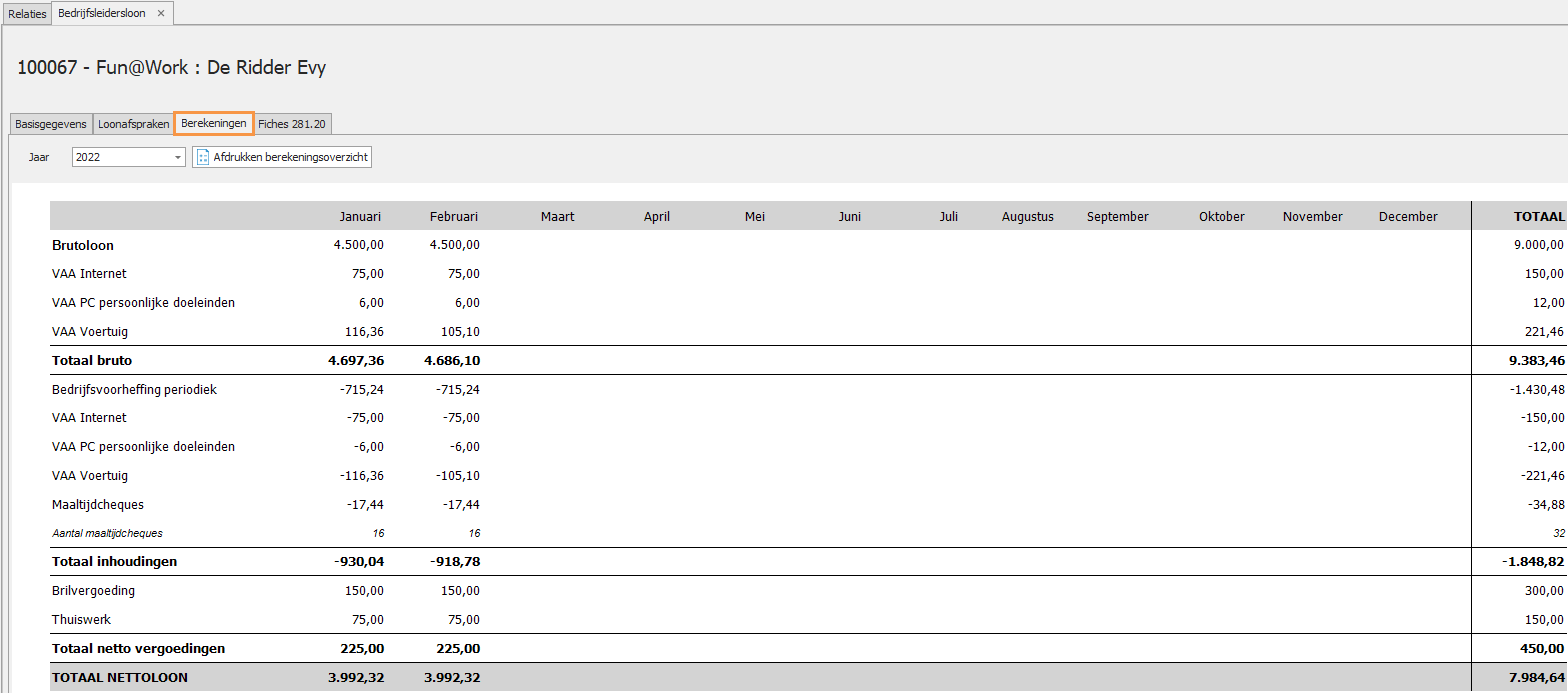Click the printer icon for Afdrukken berekeningsoverzicht
Screen dimensions: 1568x693
pos(203,157)
